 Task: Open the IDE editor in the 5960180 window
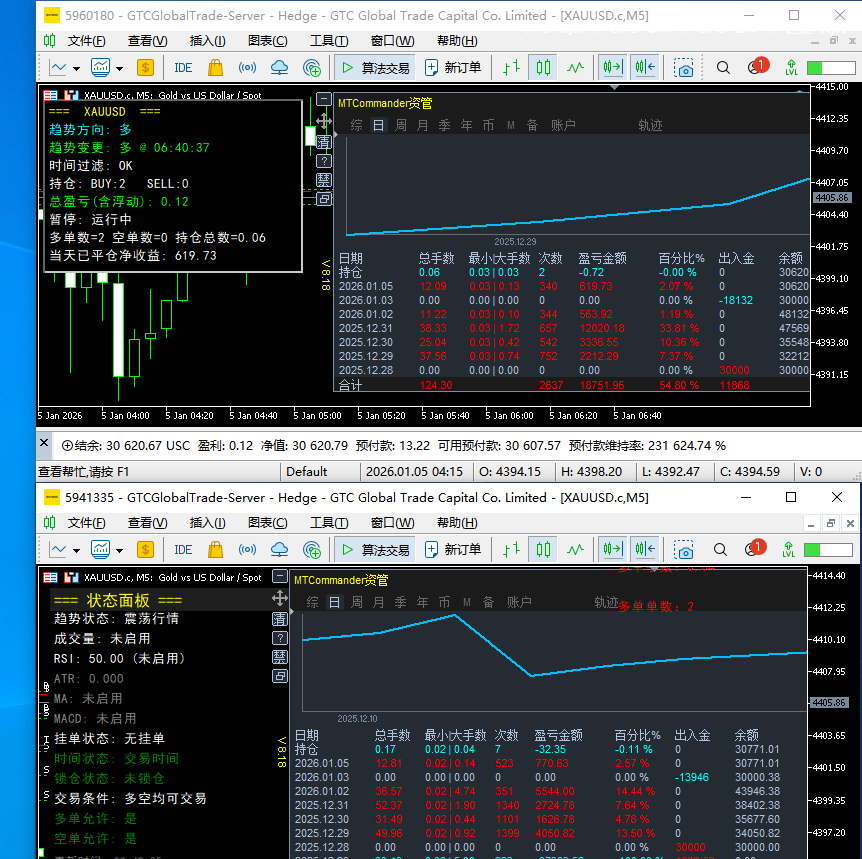pos(183,68)
